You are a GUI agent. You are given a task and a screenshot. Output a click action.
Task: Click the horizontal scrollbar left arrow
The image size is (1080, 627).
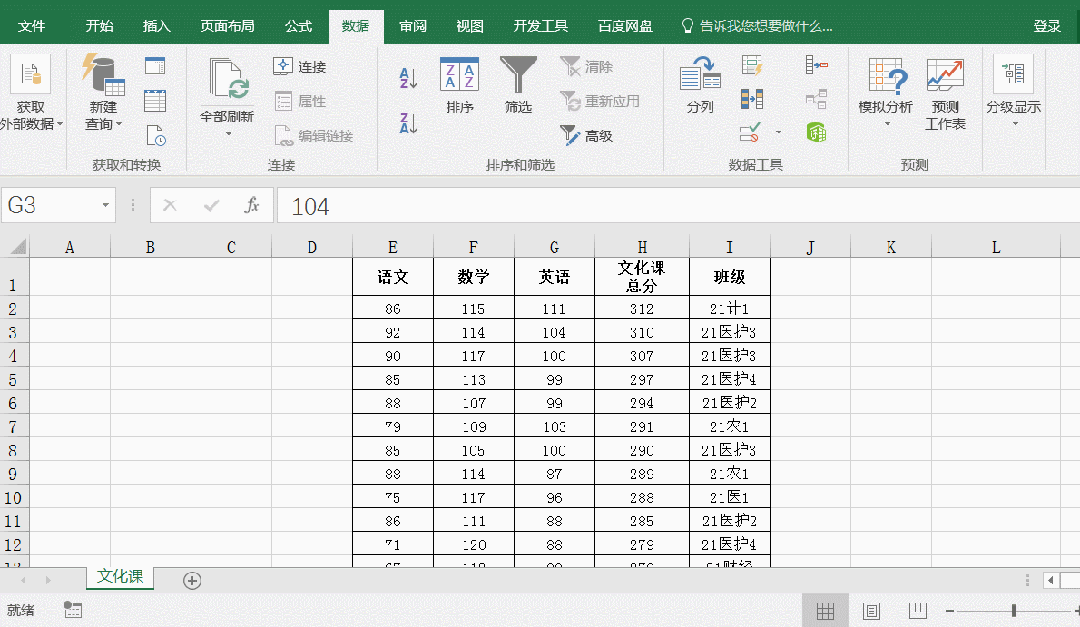1050,580
